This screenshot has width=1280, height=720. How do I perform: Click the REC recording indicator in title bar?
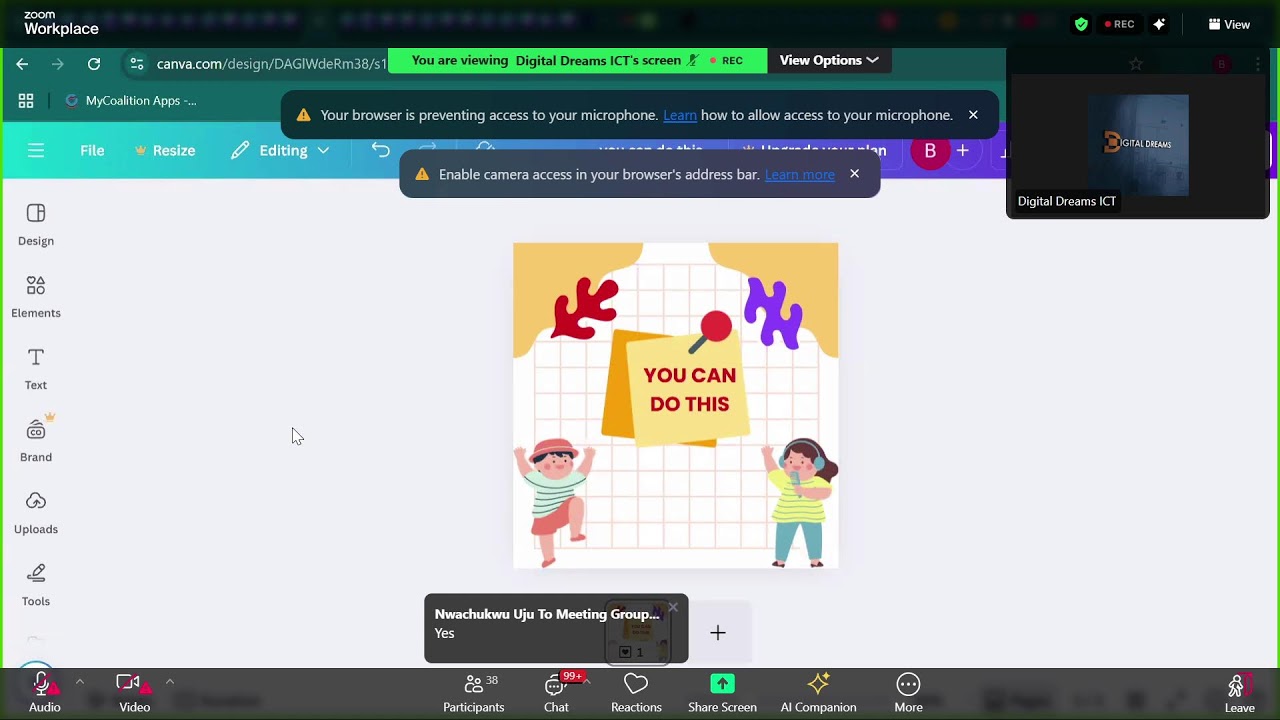[x=1119, y=24]
